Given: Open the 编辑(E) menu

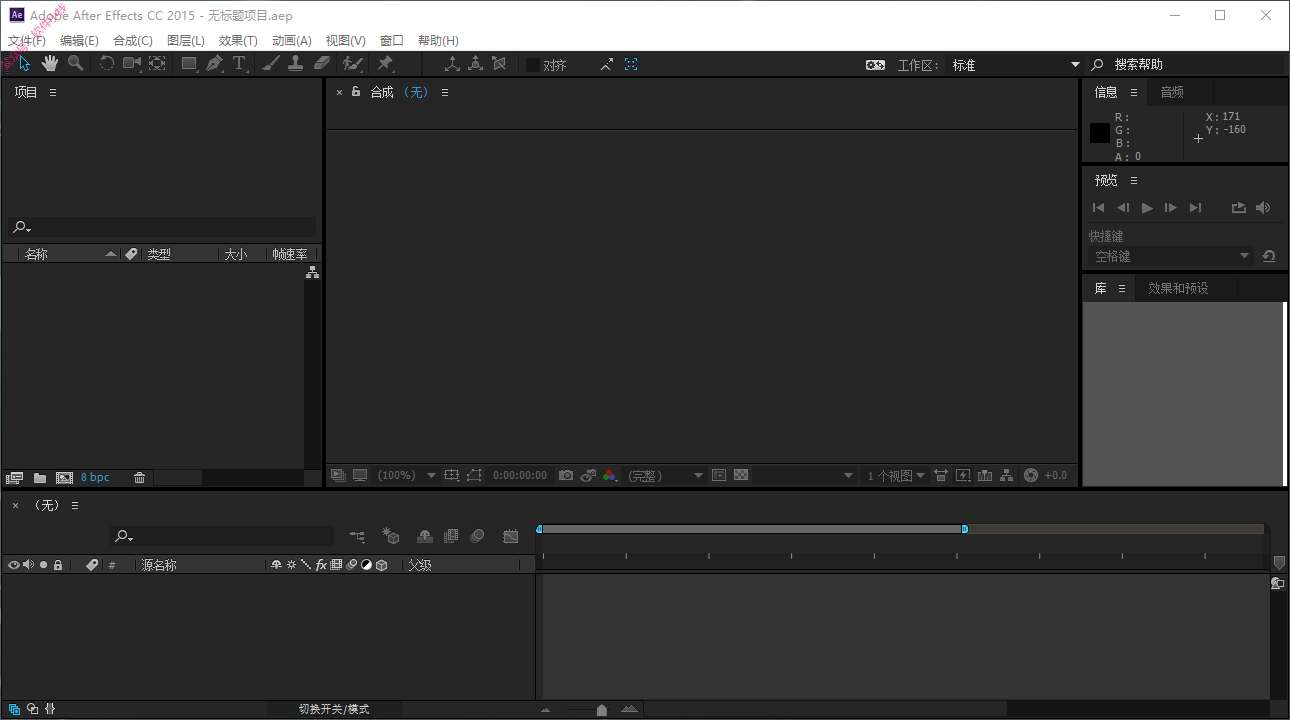Looking at the screenshot, I should 79,41.
